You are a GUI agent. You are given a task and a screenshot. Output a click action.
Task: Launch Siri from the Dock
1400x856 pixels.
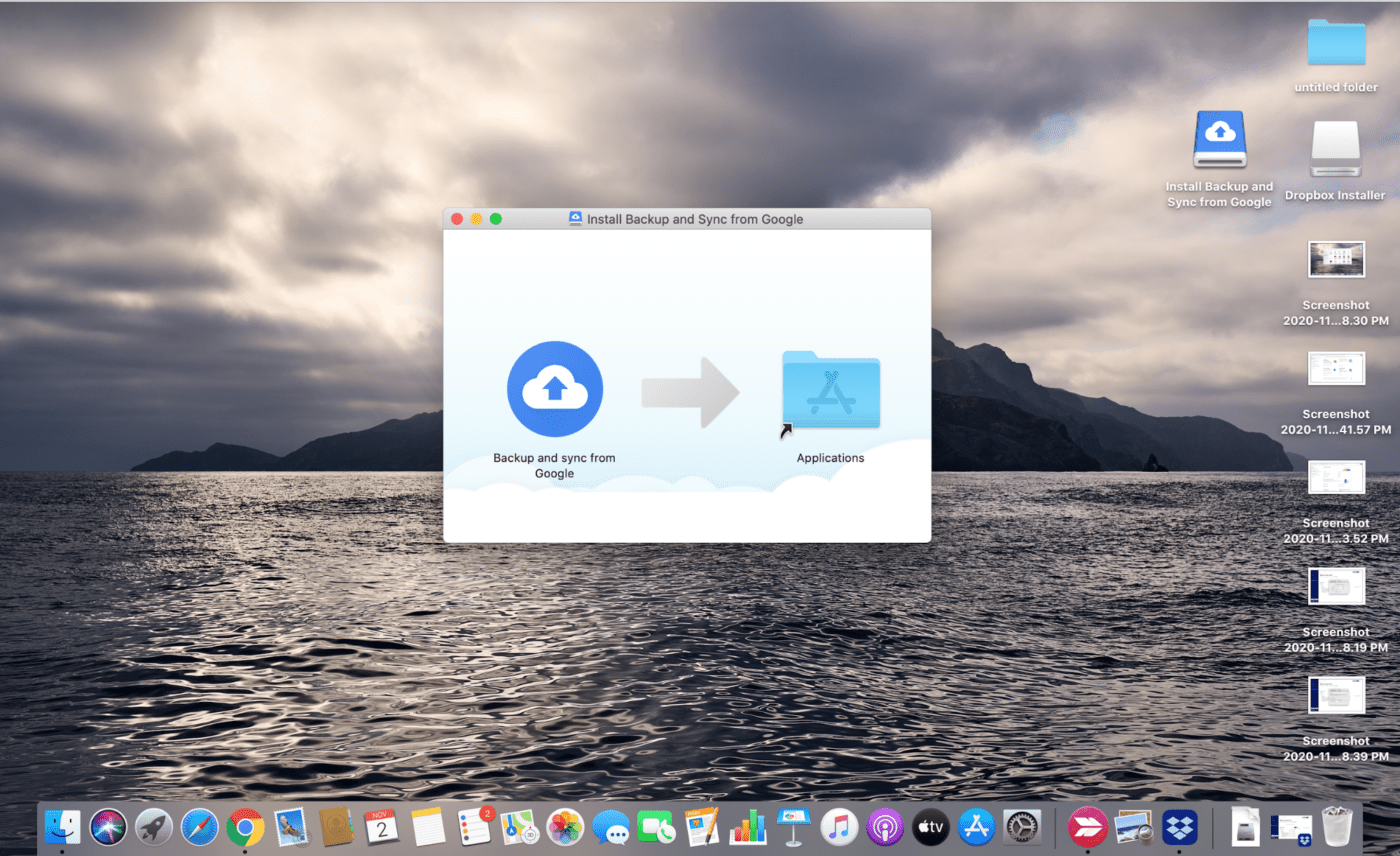(x=108, y=827)
